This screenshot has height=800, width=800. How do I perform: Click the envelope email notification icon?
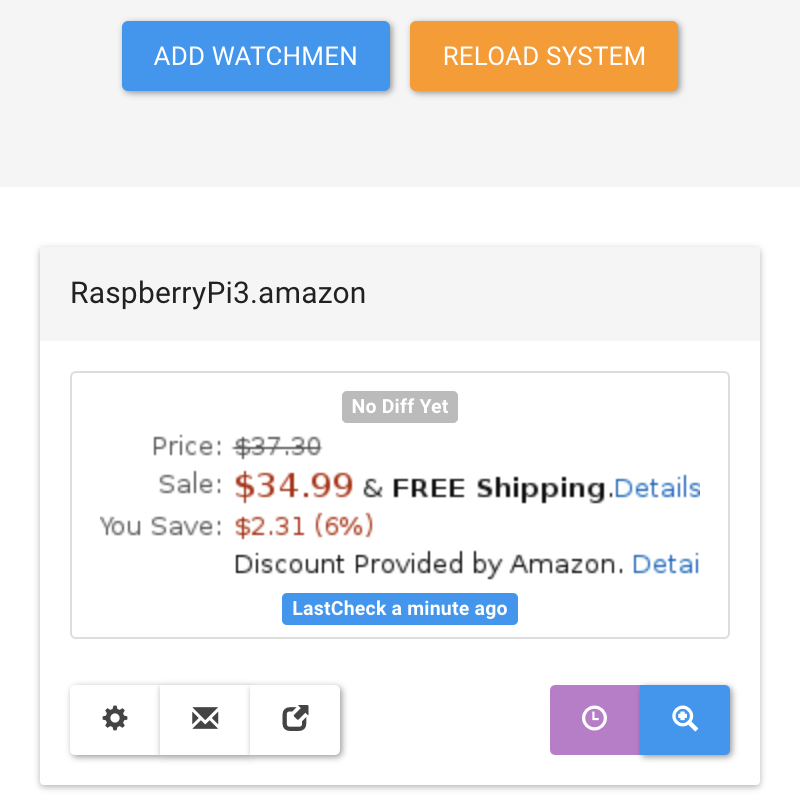click(205, 718)
